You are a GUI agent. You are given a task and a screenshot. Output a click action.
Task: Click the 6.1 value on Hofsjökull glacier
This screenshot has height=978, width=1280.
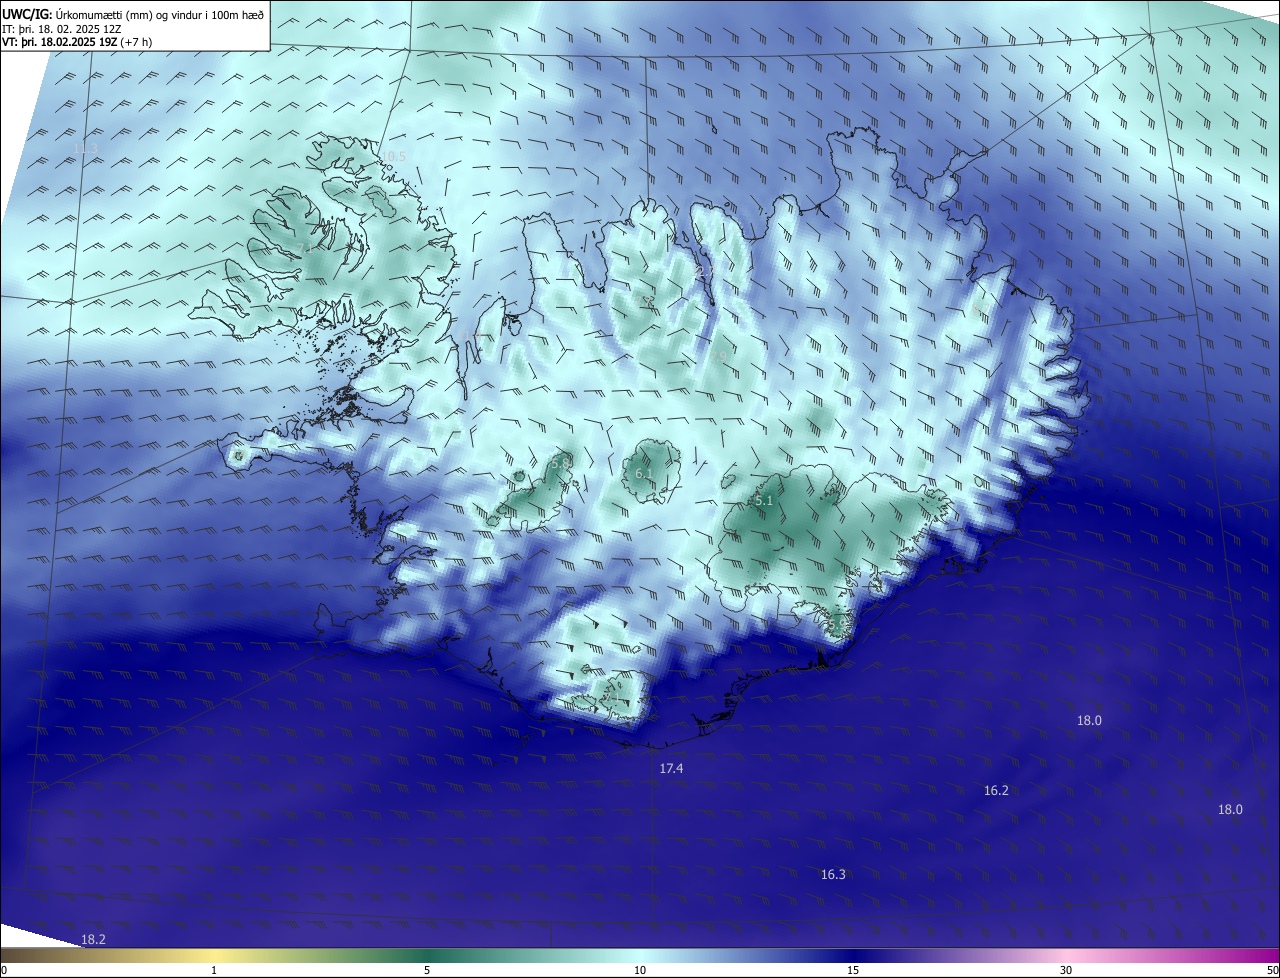[x=644, y=474]
